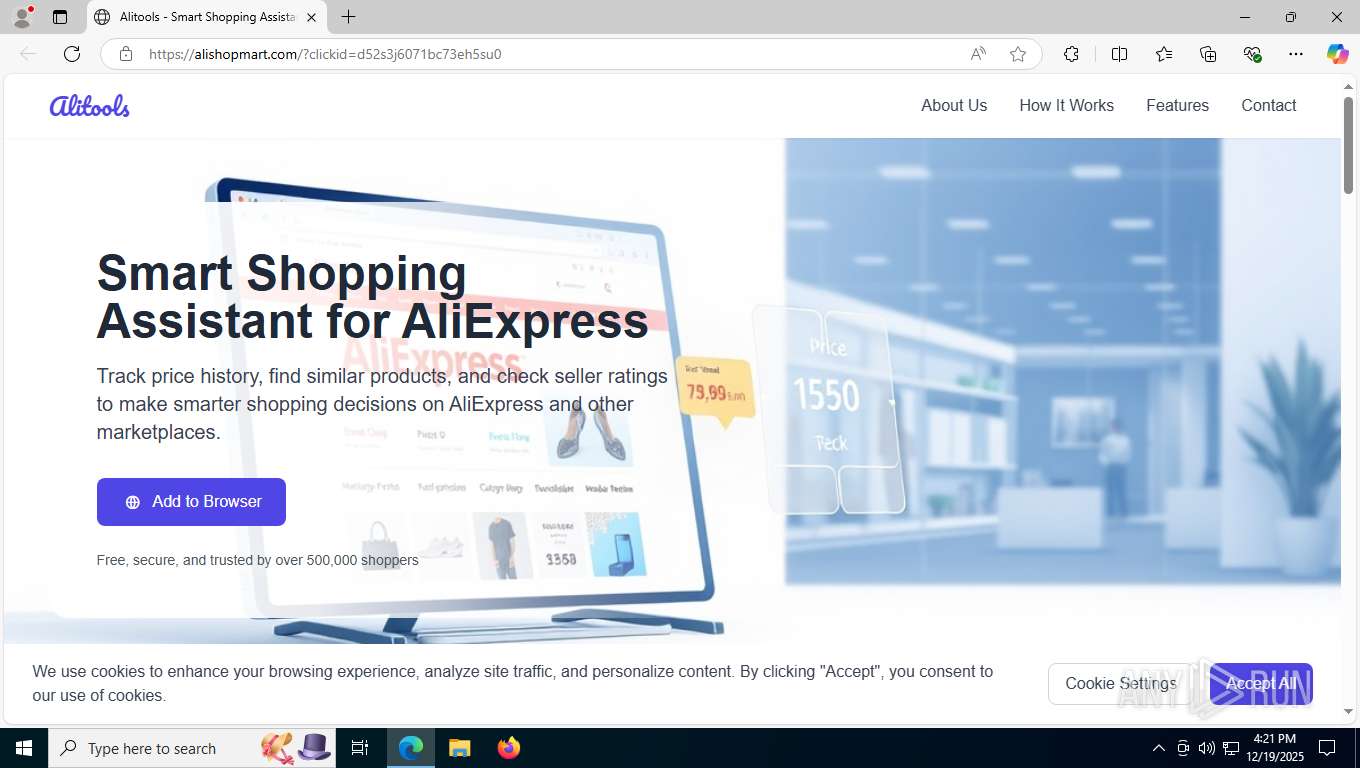The width and height of the screenshot is (1360, 768).
Task: Click the Alitools logo
Action: (90, 105)
